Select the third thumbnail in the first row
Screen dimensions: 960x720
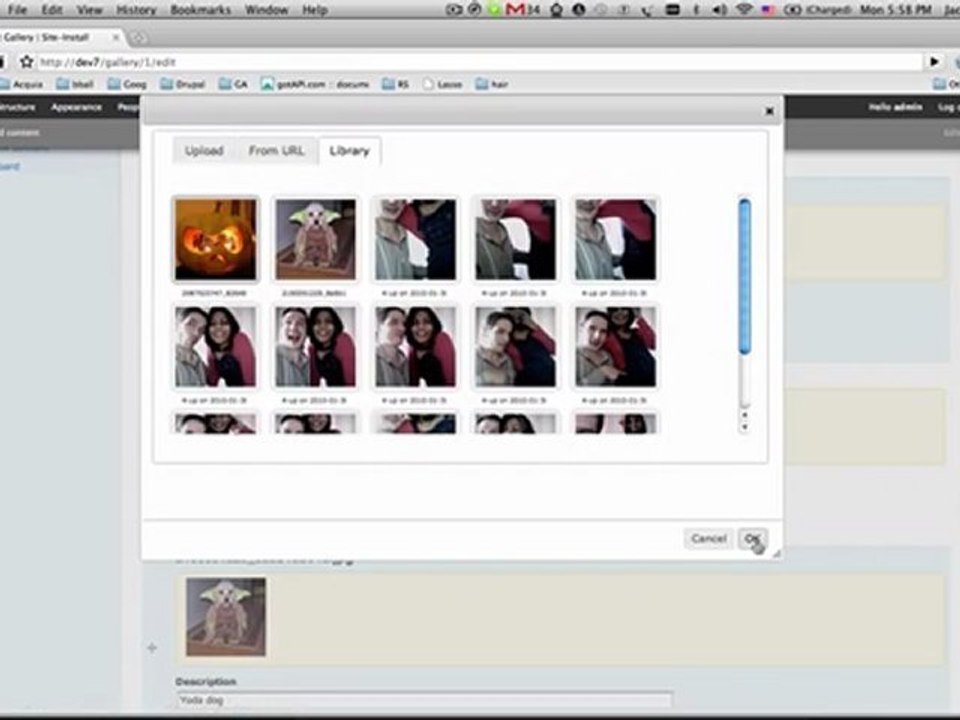coord(415,239)
